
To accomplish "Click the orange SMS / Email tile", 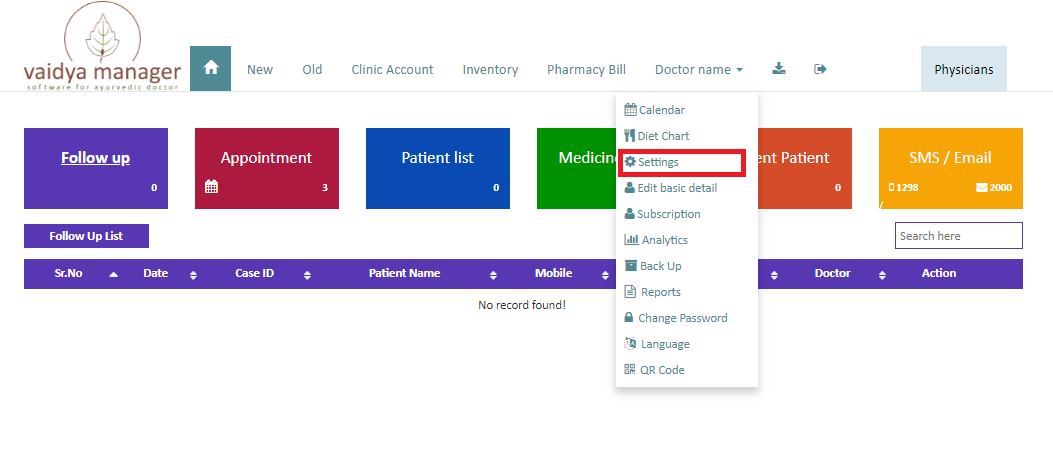I will (x=950, y=169).
